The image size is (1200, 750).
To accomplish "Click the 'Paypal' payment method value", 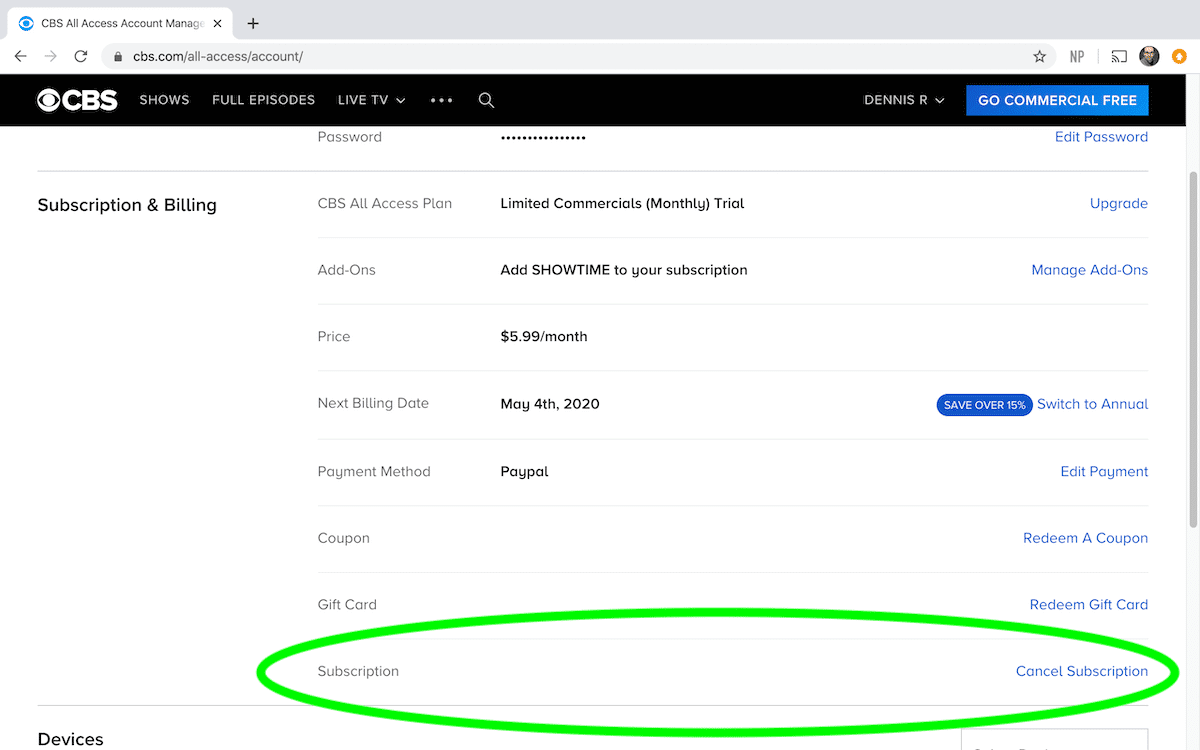I will 524,472.
